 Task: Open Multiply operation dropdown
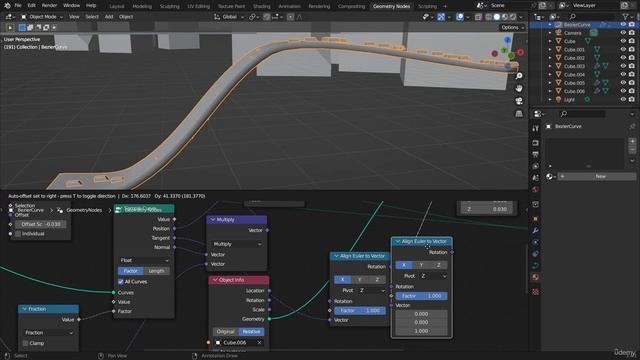237,244
